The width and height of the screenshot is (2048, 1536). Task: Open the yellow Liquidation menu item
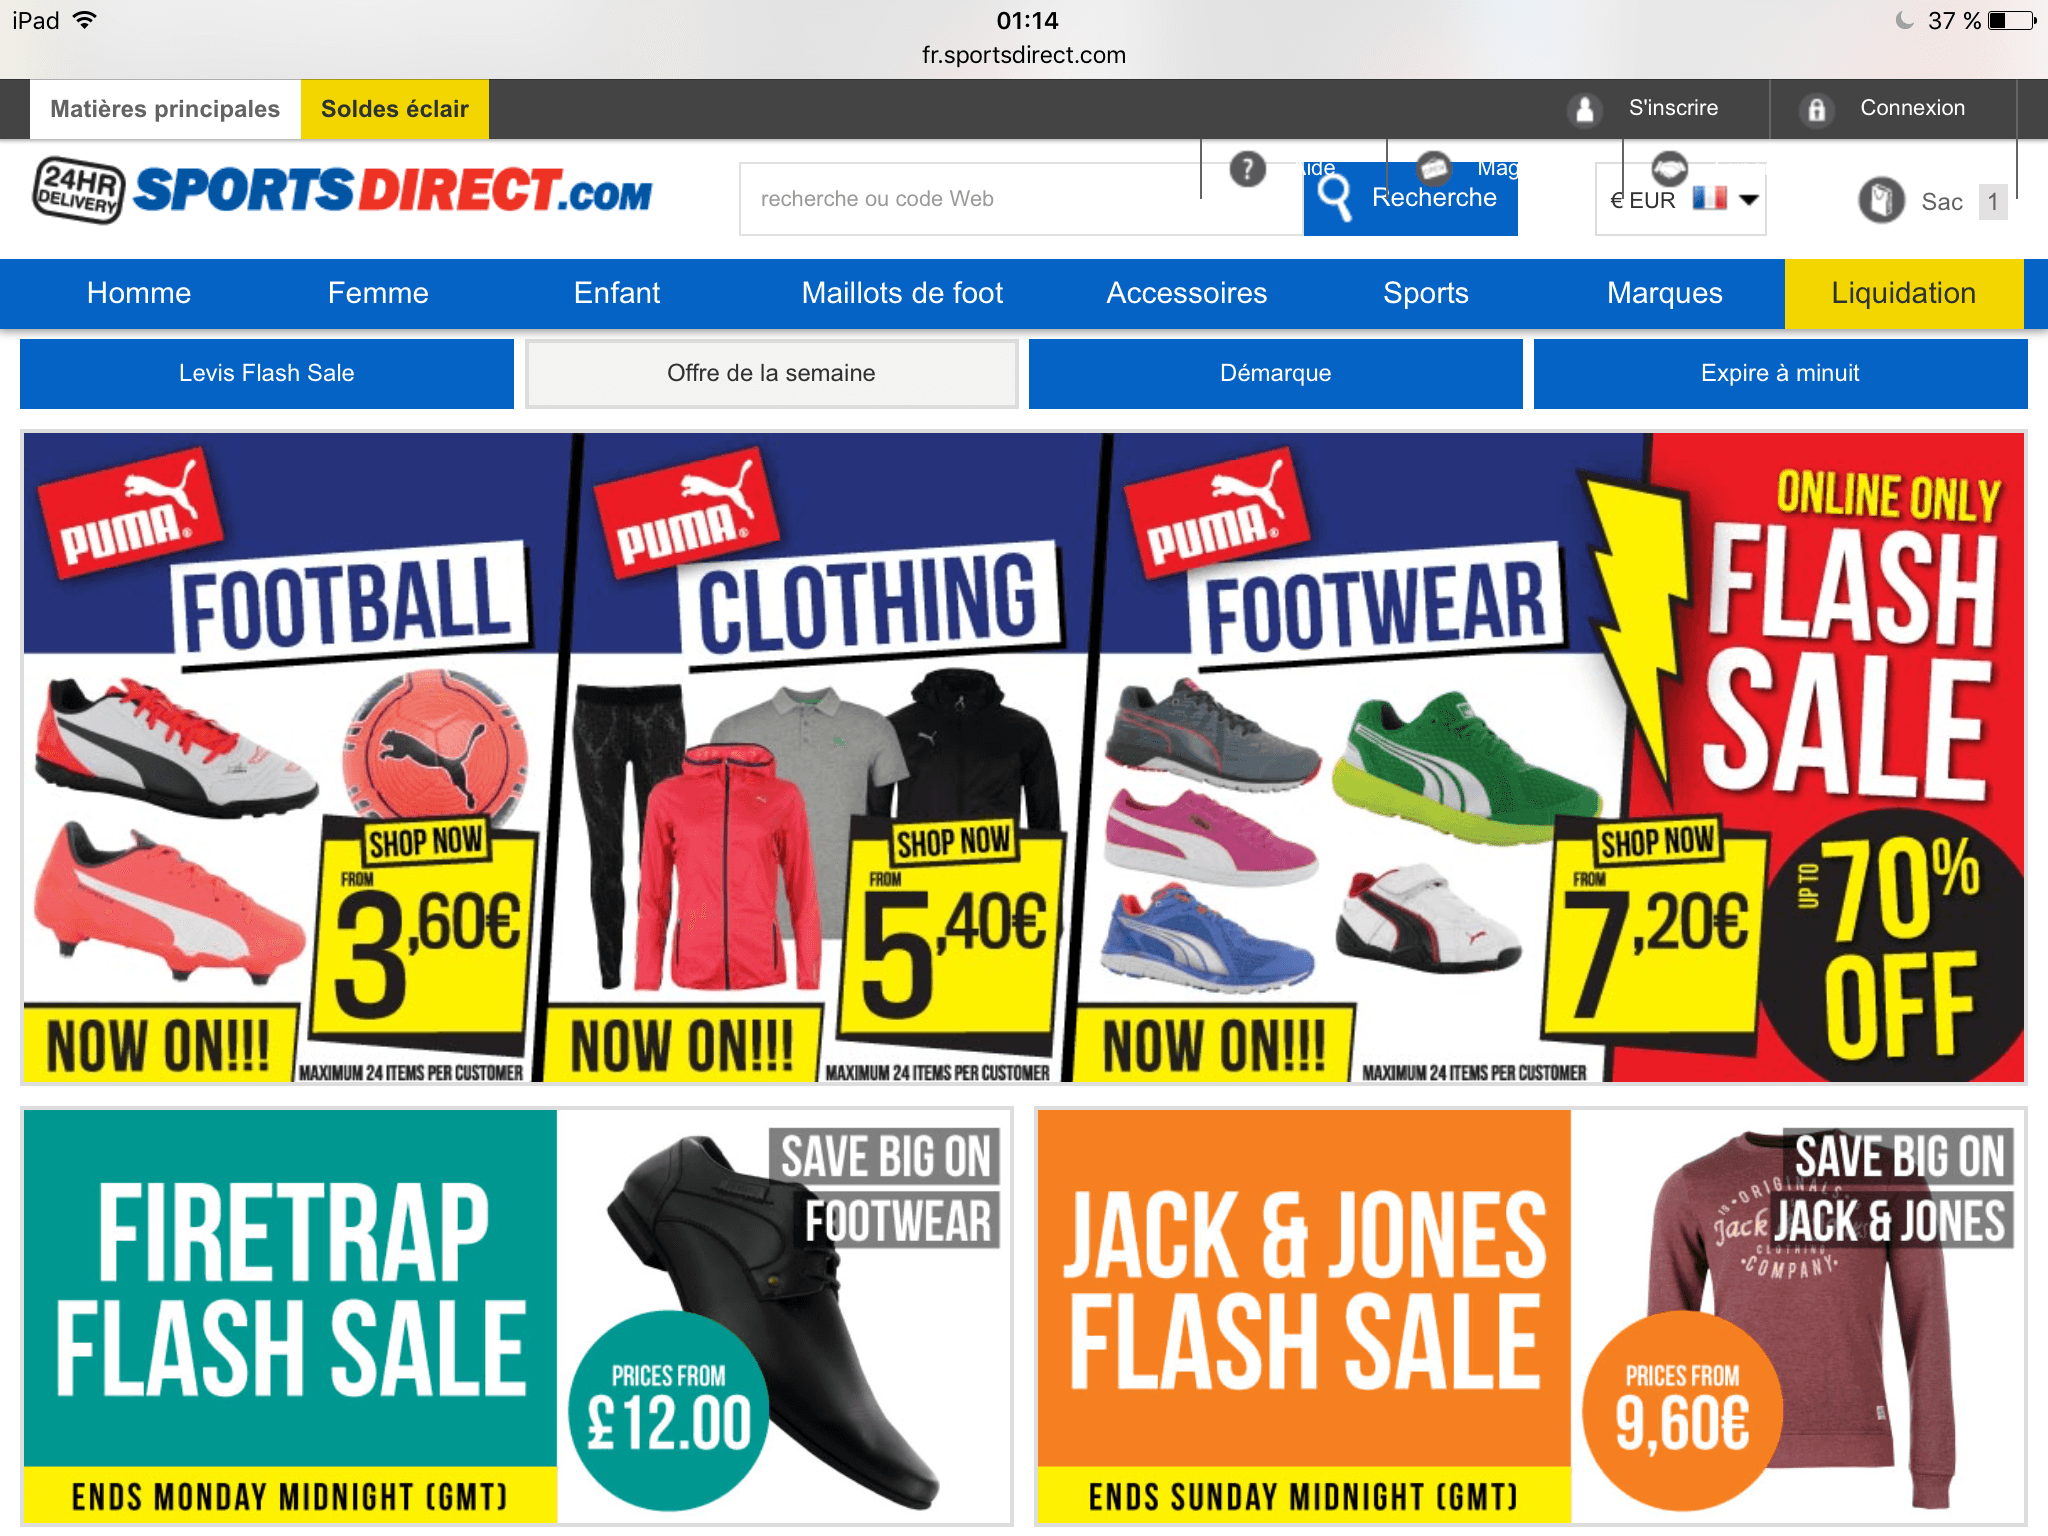(x=1903, y=293)
